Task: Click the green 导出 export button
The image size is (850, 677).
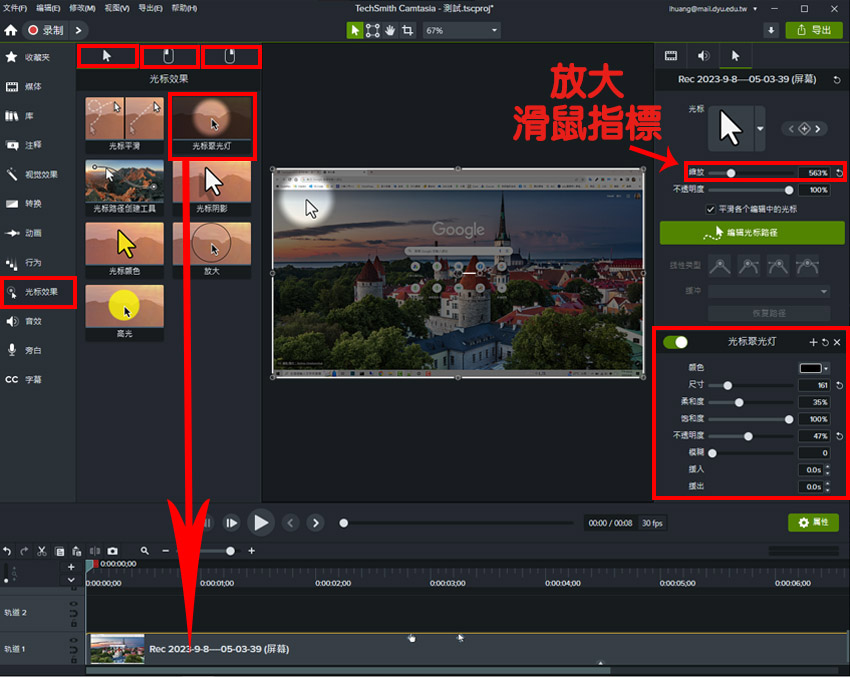Action: pos(813,31)
